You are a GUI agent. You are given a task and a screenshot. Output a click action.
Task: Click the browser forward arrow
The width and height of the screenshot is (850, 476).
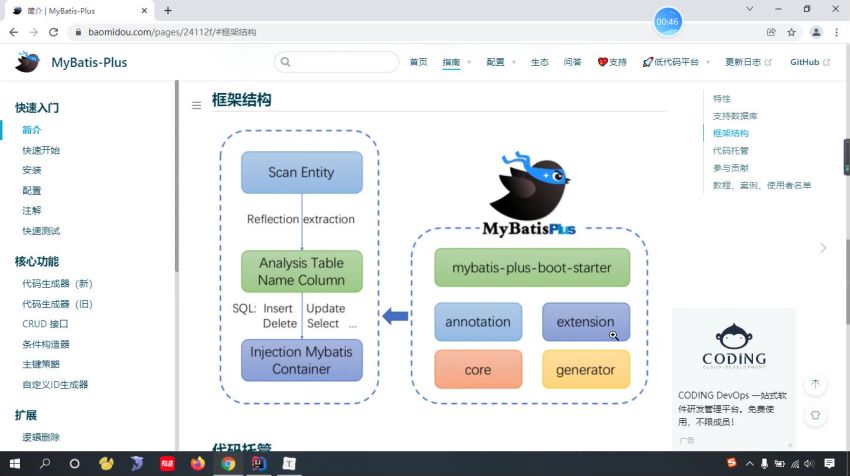[x=34, y=32]
